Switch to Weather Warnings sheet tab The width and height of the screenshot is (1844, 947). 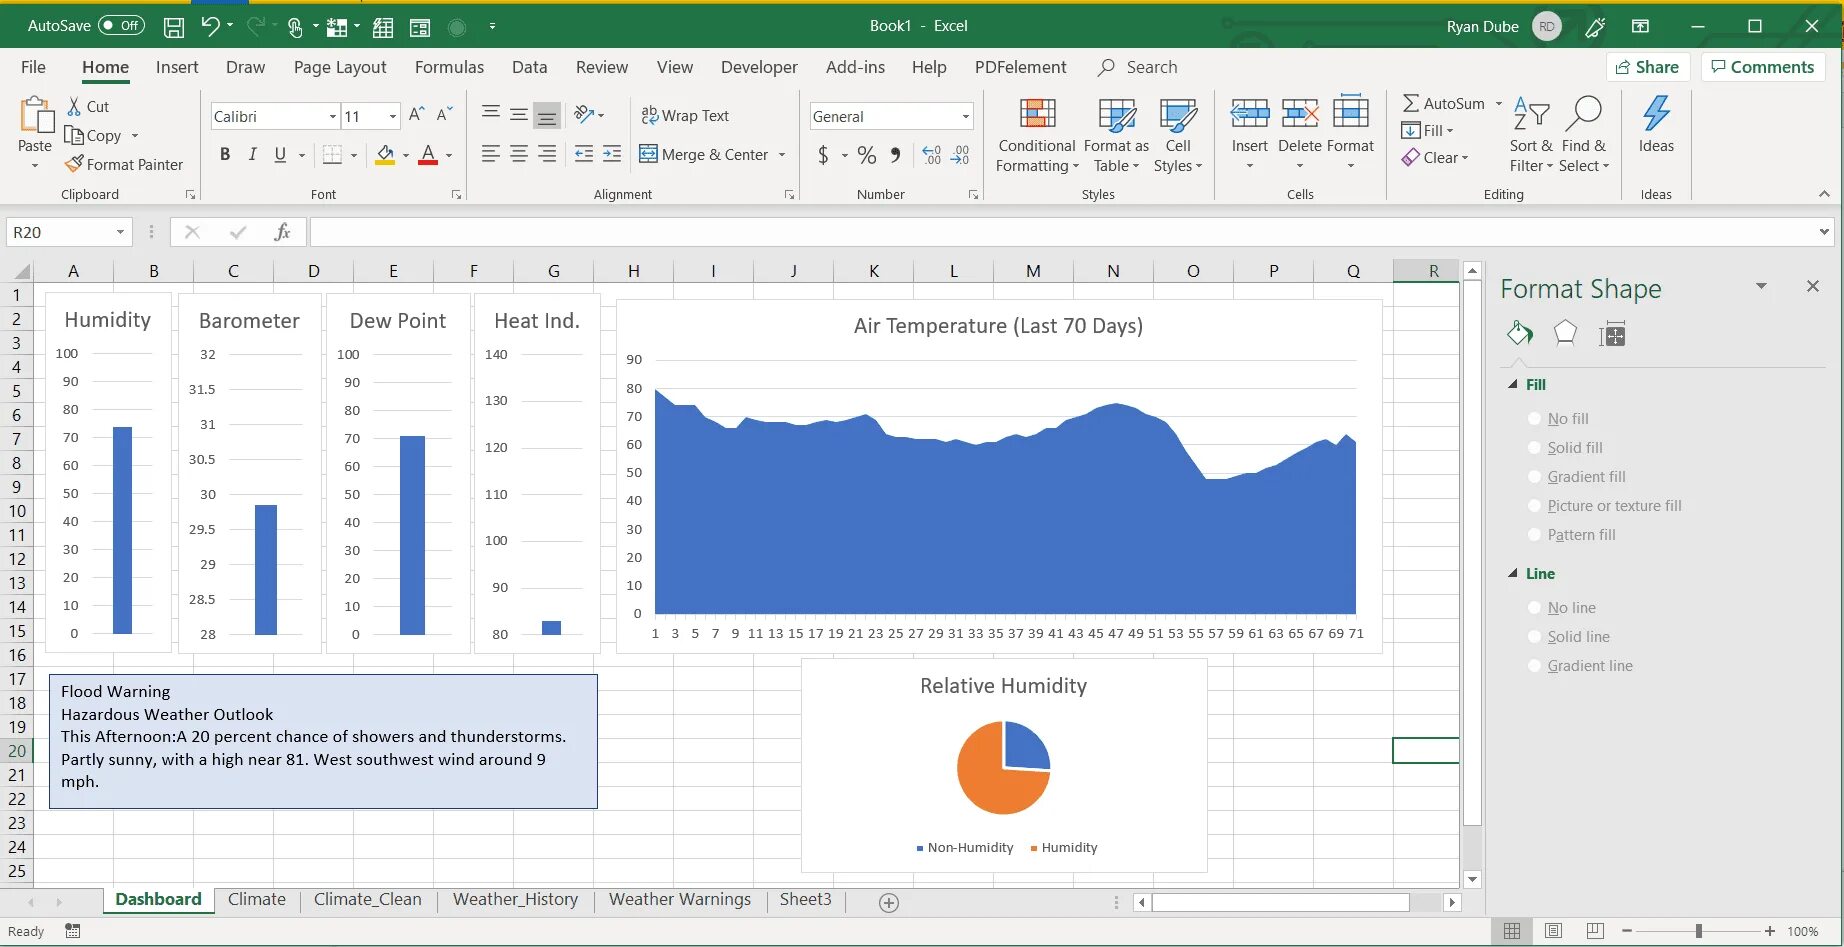tap(679, 900)
